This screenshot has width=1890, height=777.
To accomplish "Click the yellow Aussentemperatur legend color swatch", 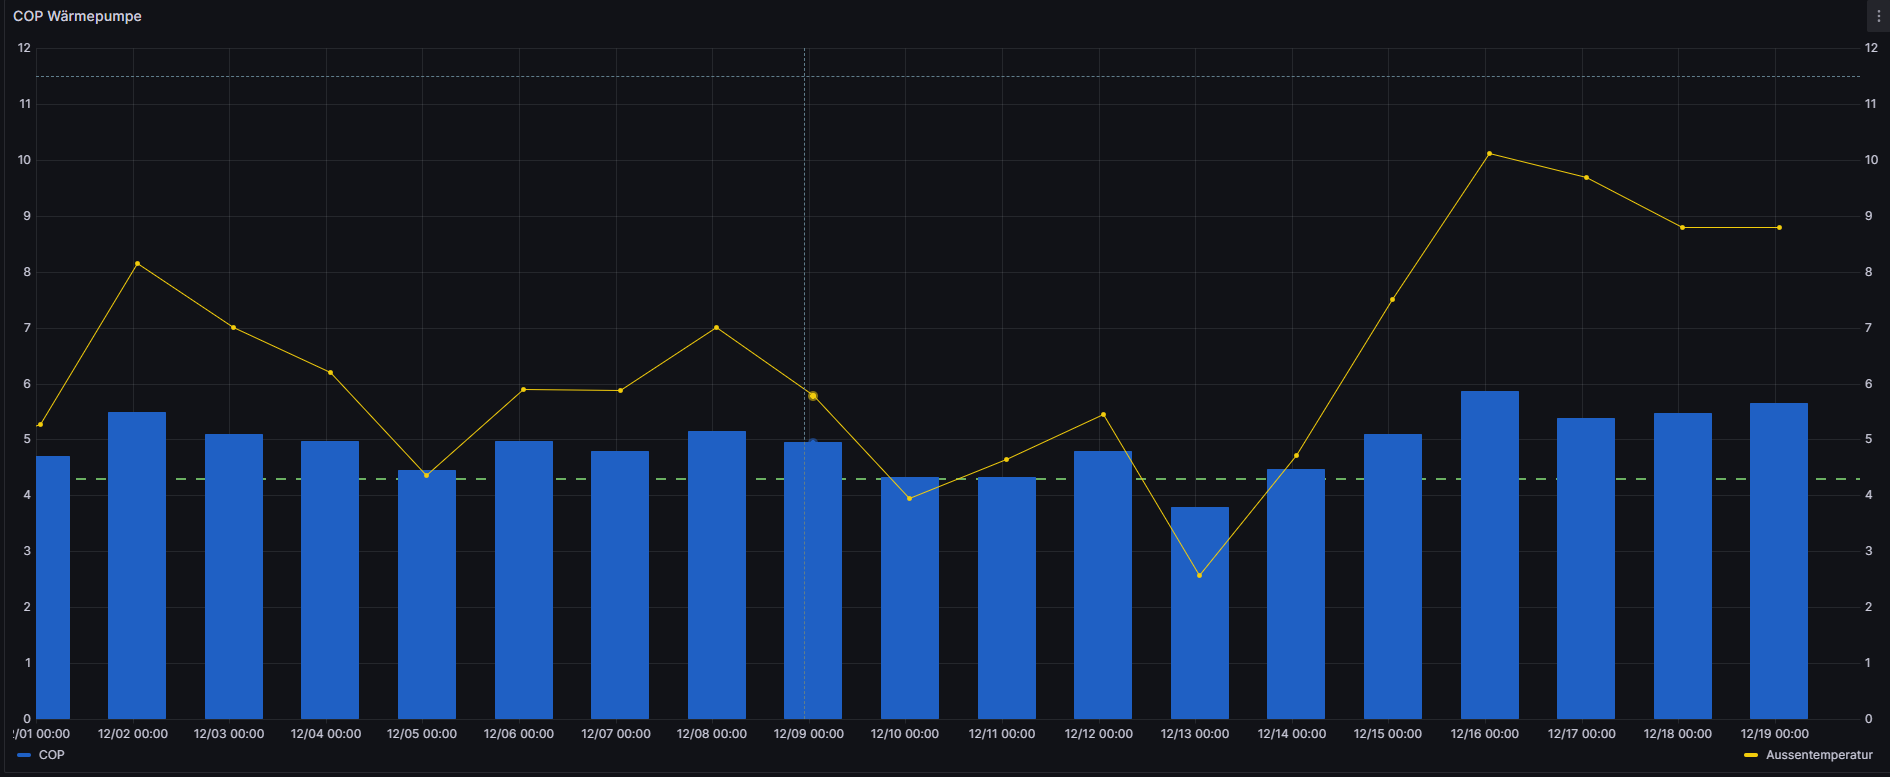I will point(1751,755).
